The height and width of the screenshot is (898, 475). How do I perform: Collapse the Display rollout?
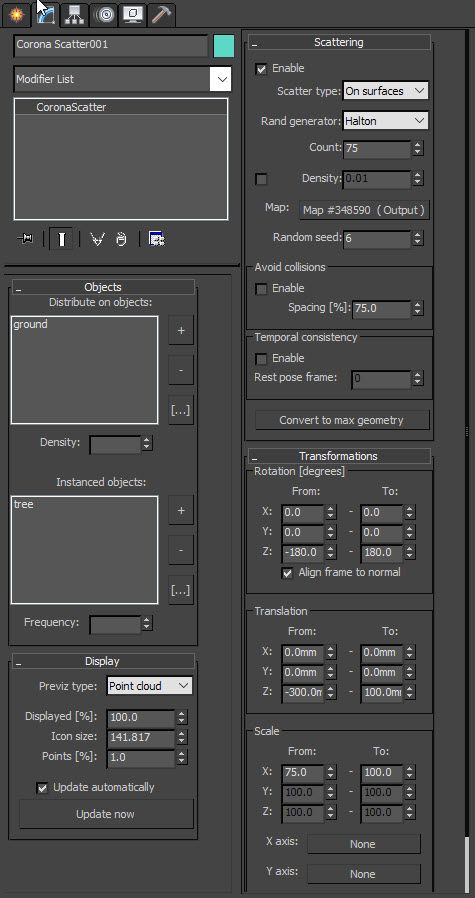tap(103, 661)
